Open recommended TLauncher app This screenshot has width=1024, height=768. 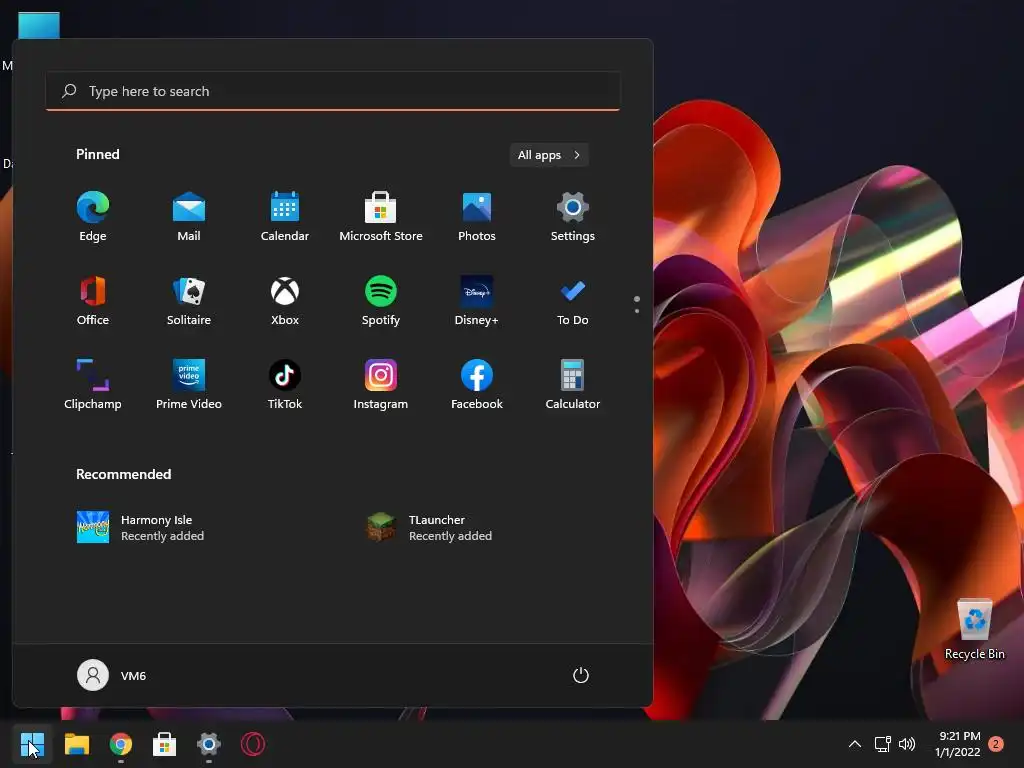pos(429,528)
